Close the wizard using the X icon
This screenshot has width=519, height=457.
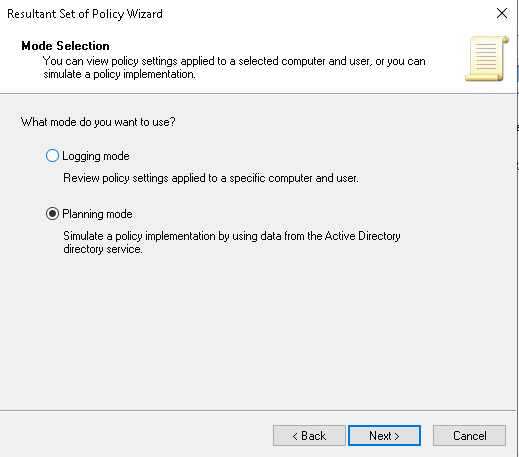[502, 13]
